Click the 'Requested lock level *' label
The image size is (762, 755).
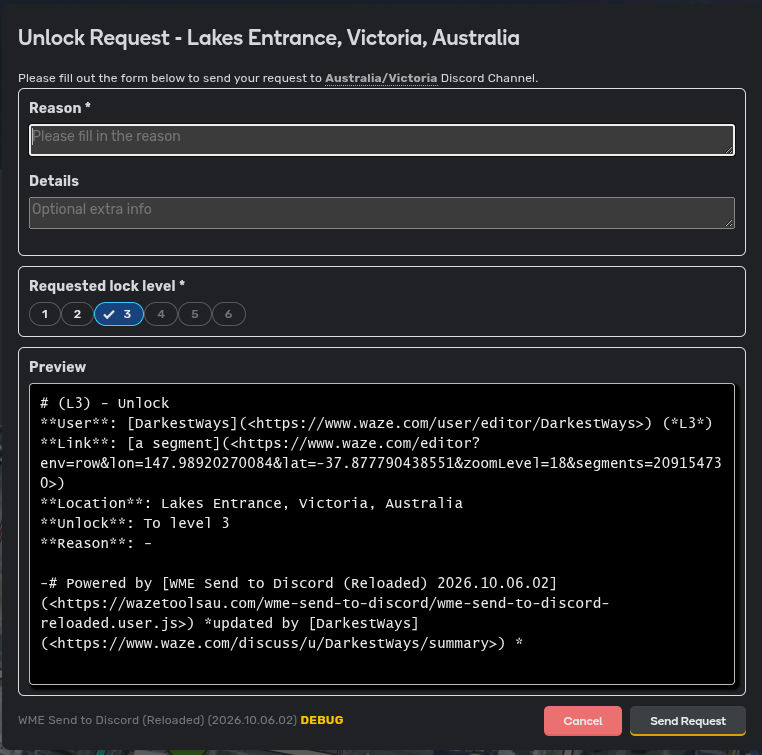[107, 286]
